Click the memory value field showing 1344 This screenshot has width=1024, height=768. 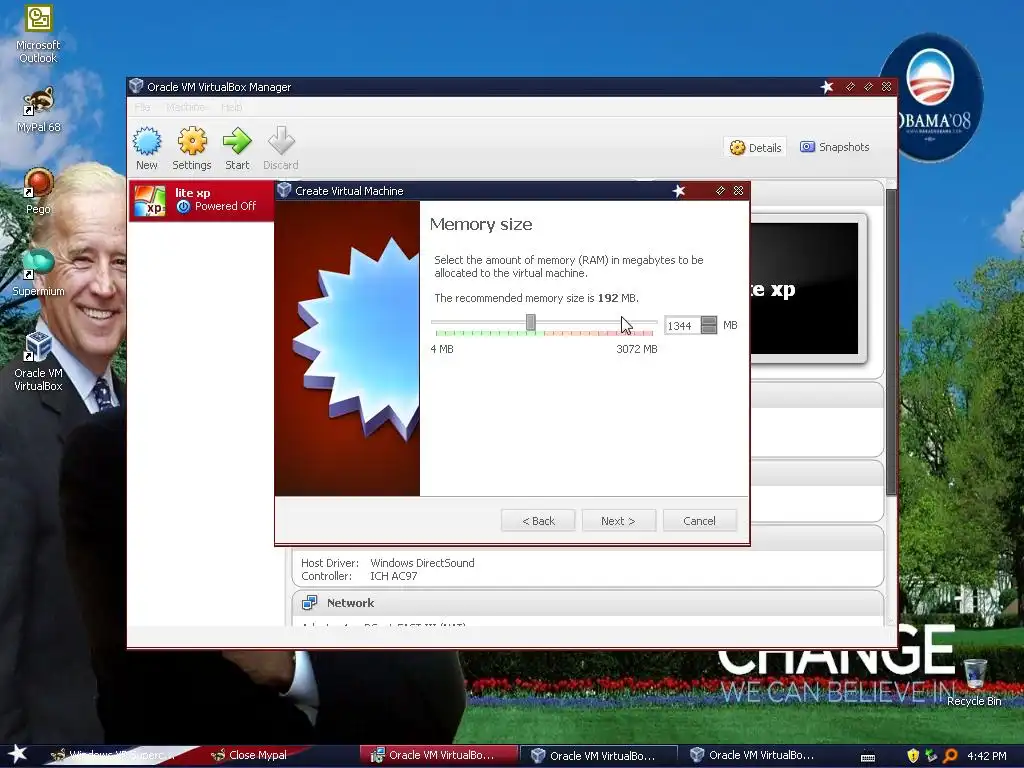(x=682, y=325)
